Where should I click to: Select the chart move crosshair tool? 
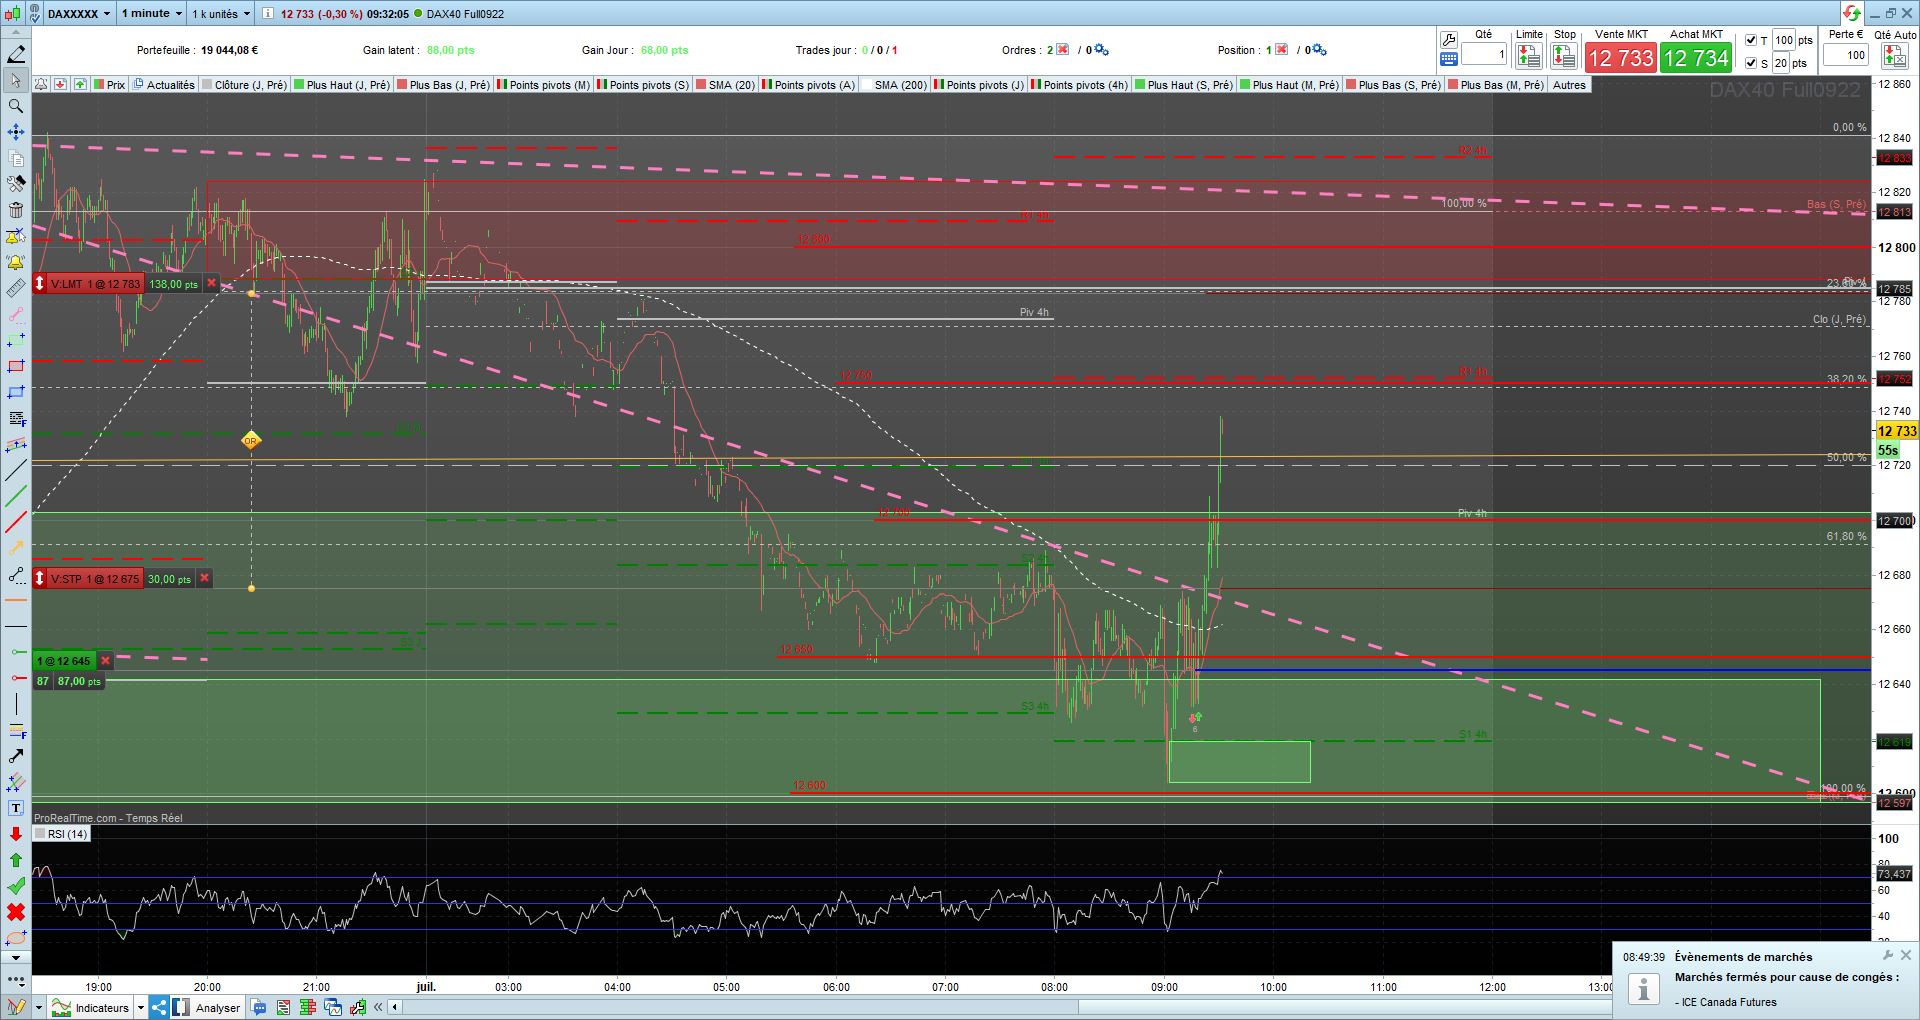pyautogui.click(x=16, y=132)
